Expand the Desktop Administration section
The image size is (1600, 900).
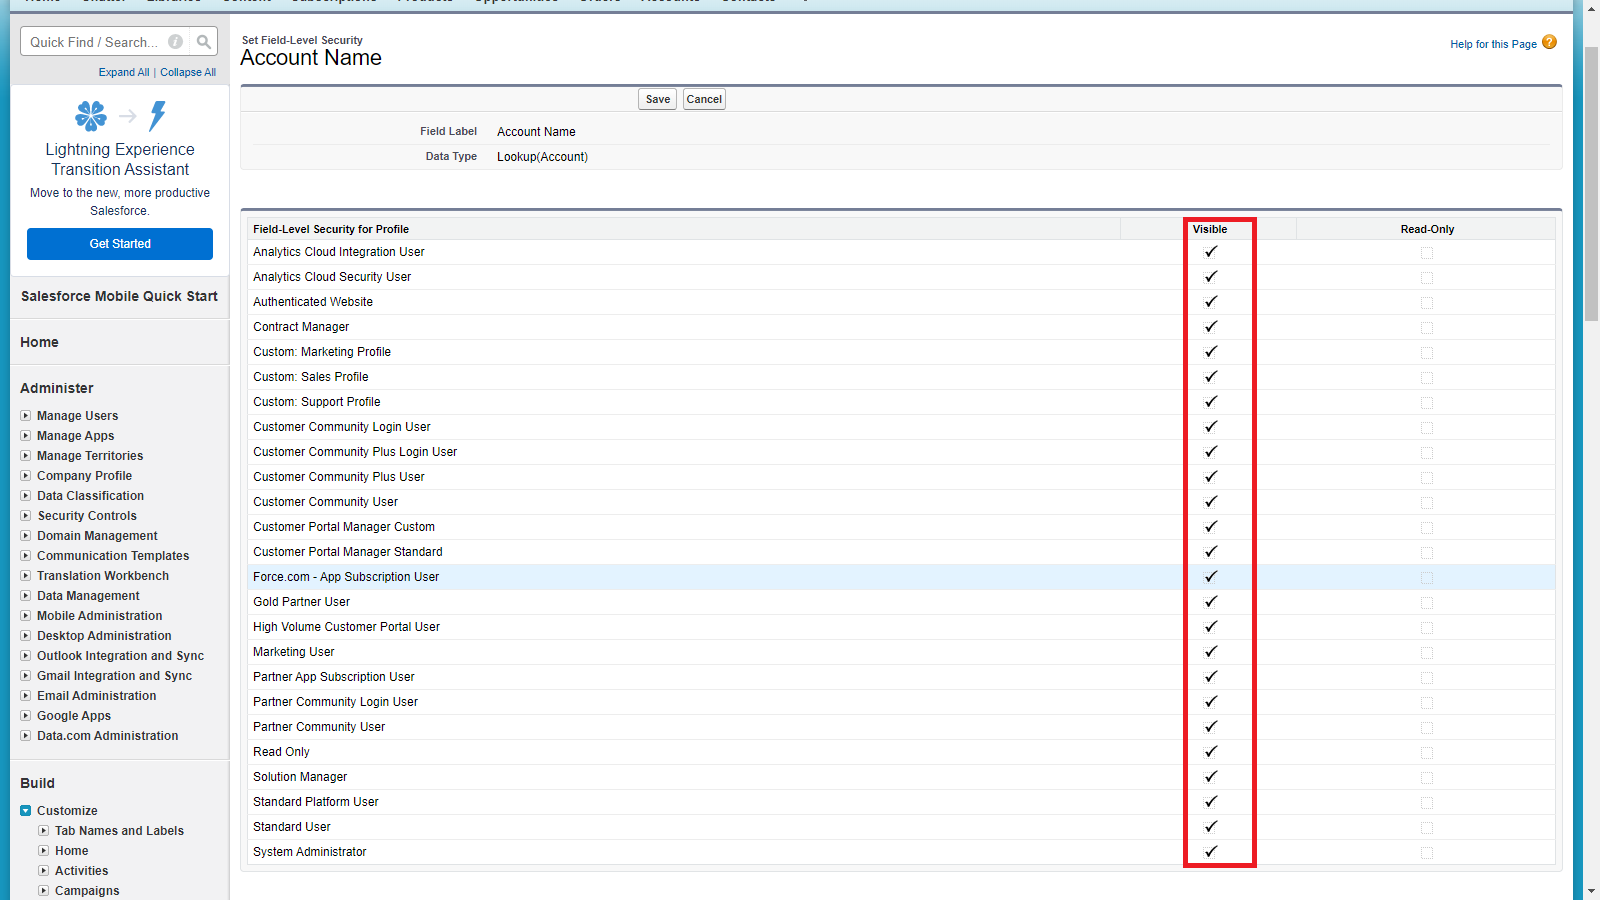tap(26, 636)
